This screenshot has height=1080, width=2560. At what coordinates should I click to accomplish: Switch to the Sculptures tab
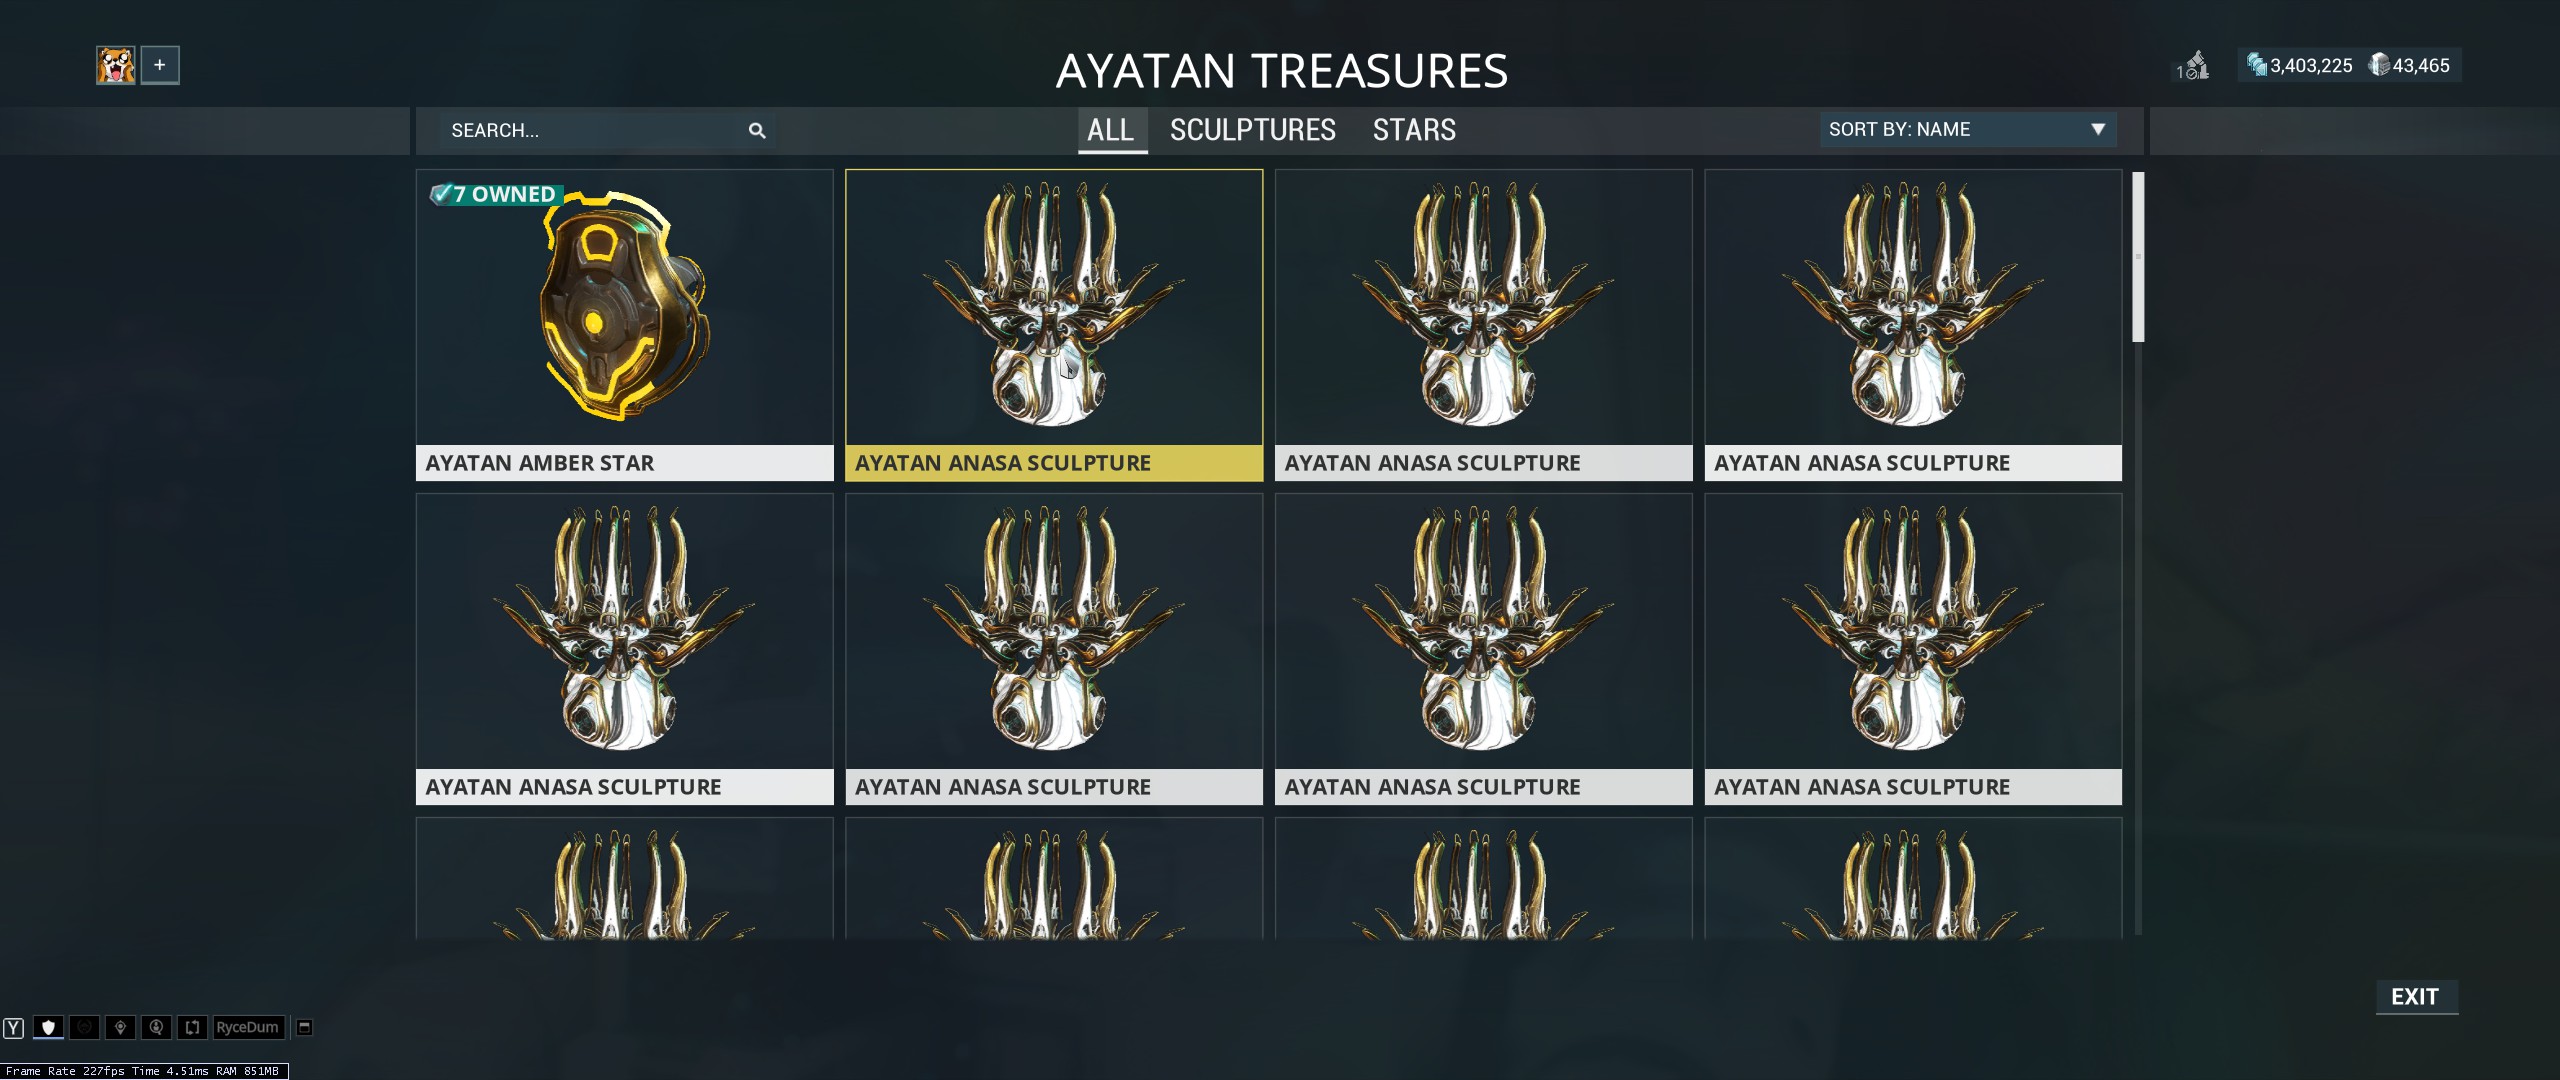pos(1252,130)
